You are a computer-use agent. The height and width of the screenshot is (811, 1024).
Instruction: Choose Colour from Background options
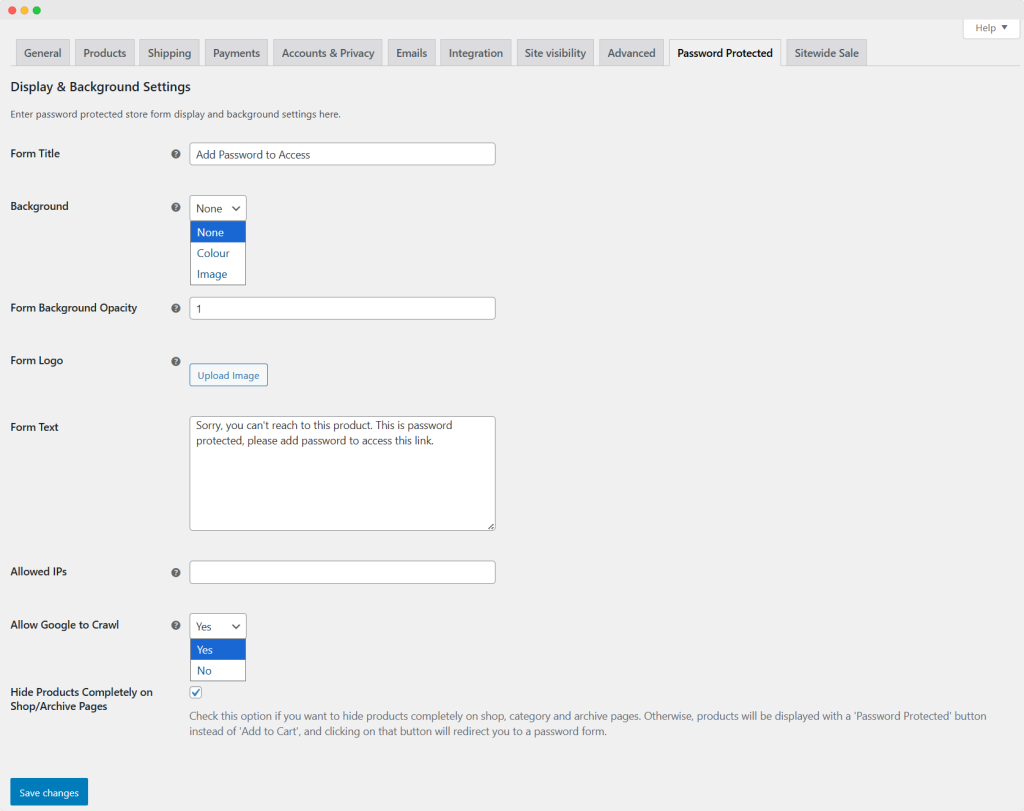tap(214, 253)
